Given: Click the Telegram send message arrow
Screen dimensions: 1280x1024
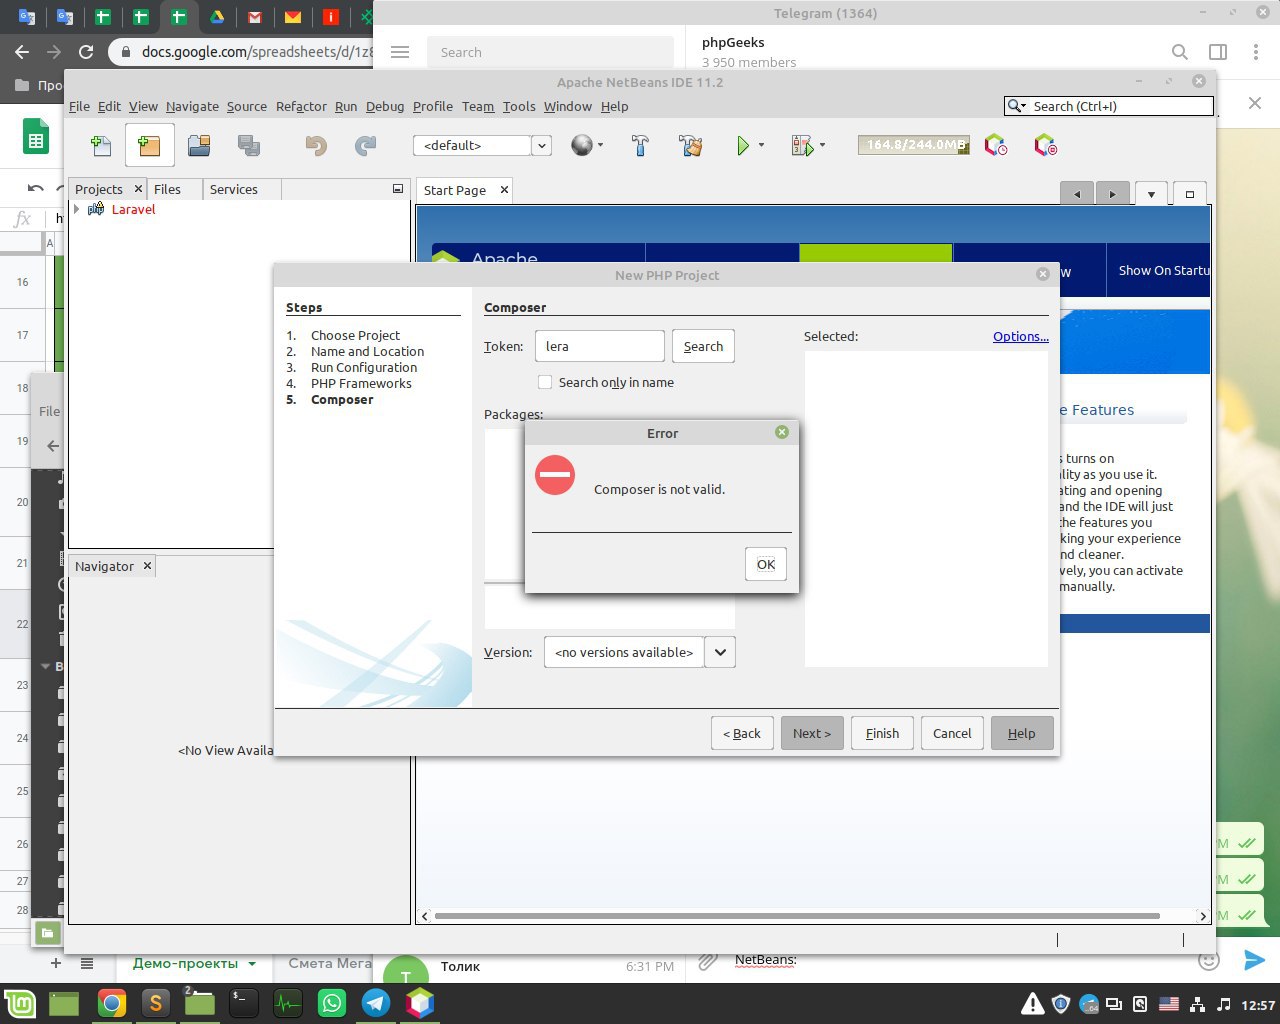Looking at the screenshot, I should pyautogui.click(x=1254, y=960).
